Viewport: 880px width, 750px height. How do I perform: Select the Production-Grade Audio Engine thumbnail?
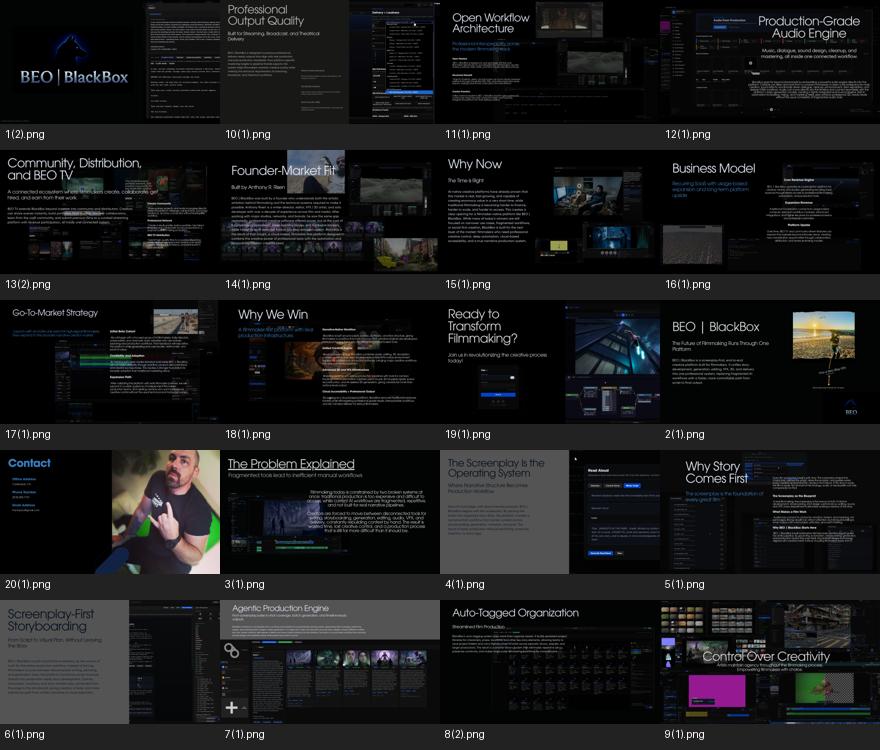click(x=770, y=62)
